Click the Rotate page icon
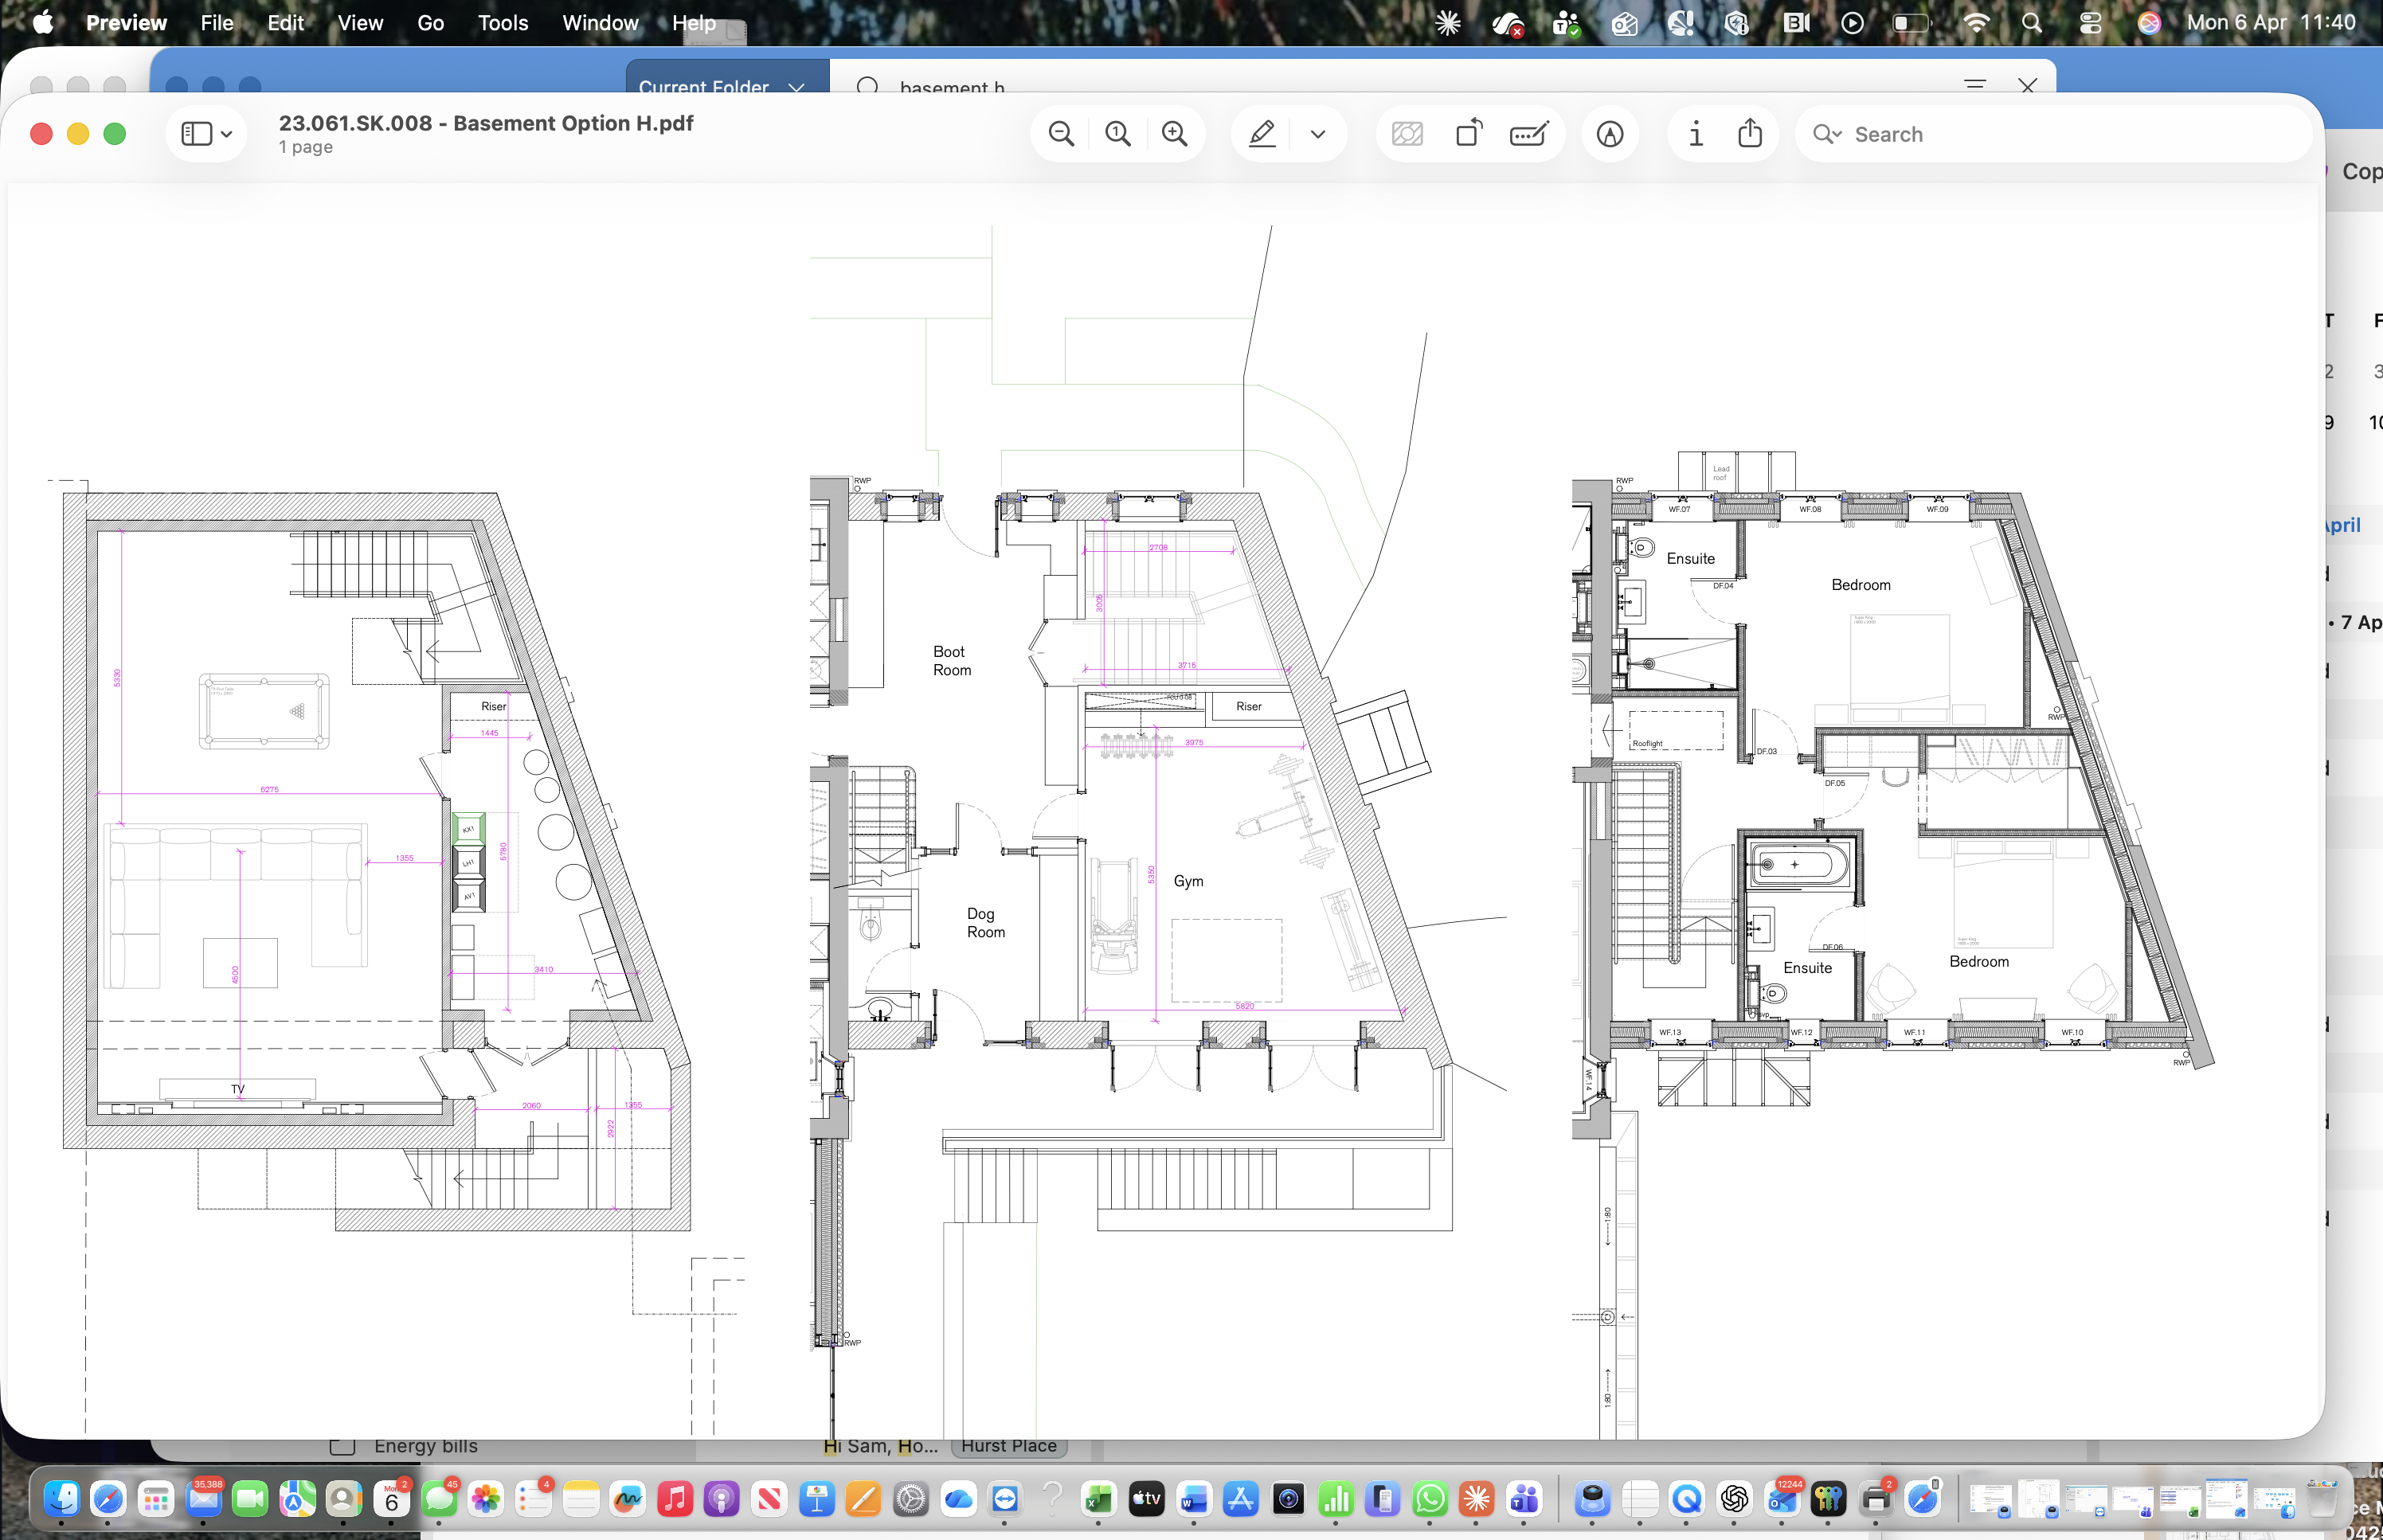 tap(1468, 134)
